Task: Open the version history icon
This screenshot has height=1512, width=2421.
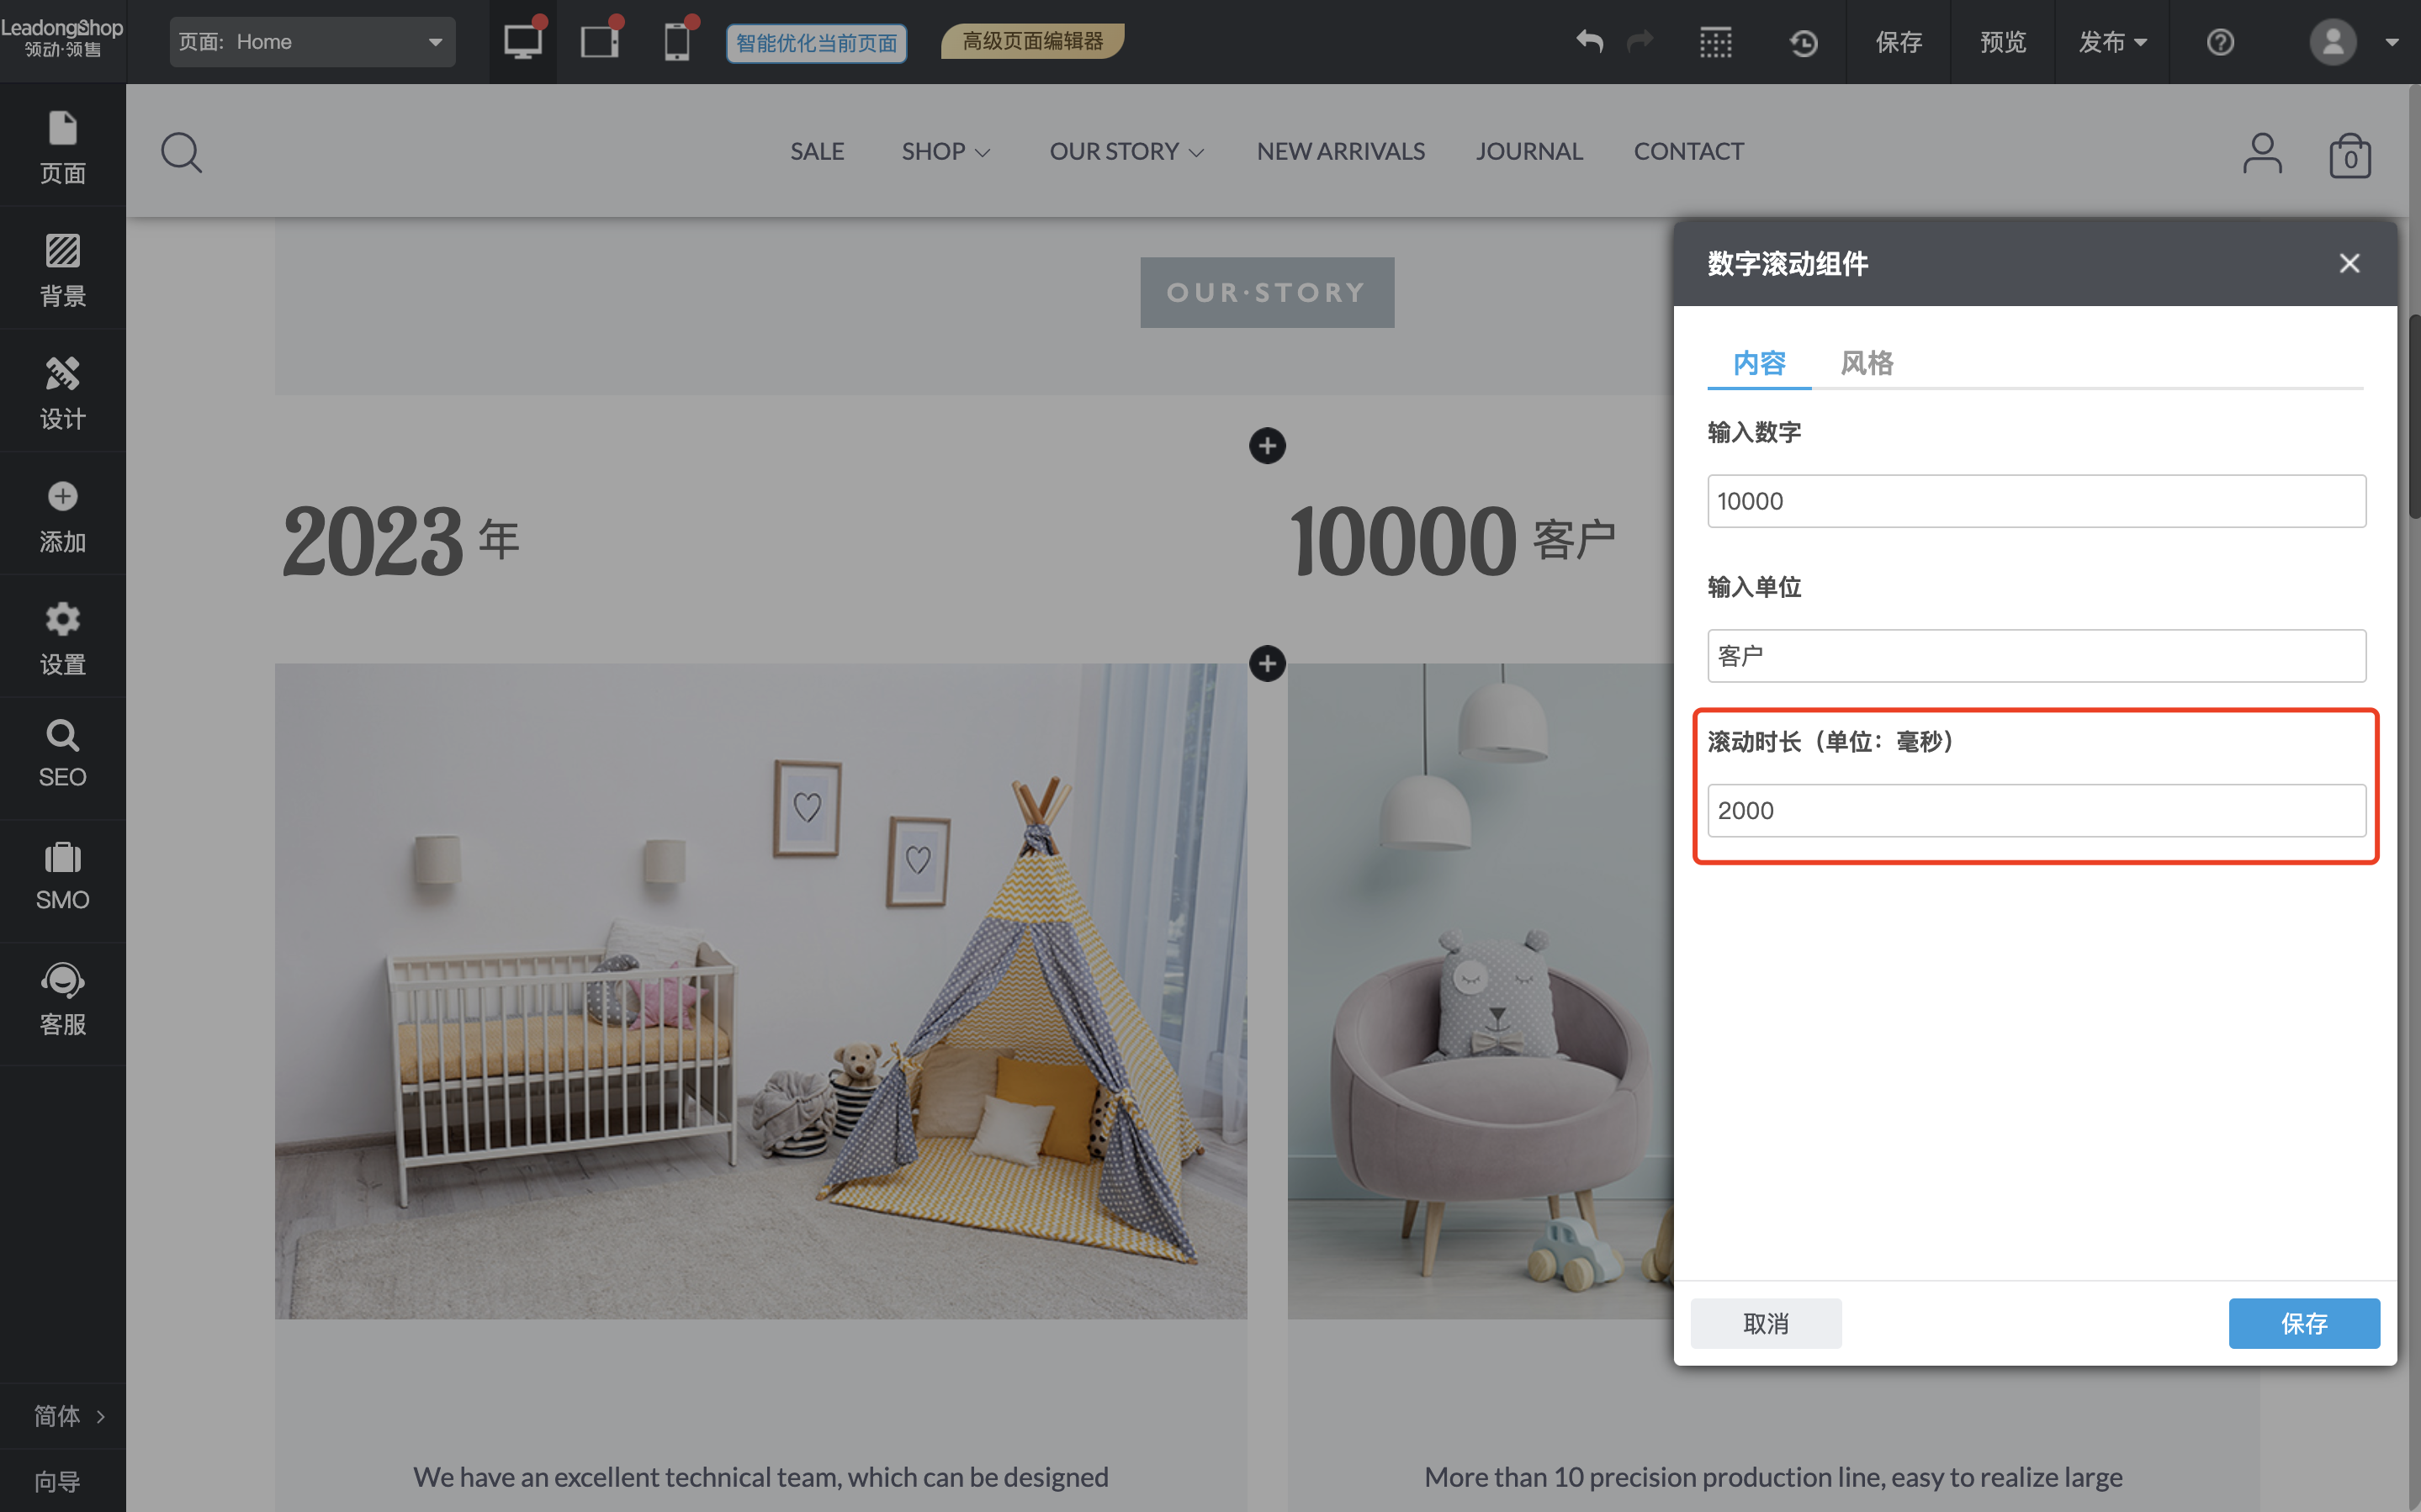Action: [x=1803, y=42]
